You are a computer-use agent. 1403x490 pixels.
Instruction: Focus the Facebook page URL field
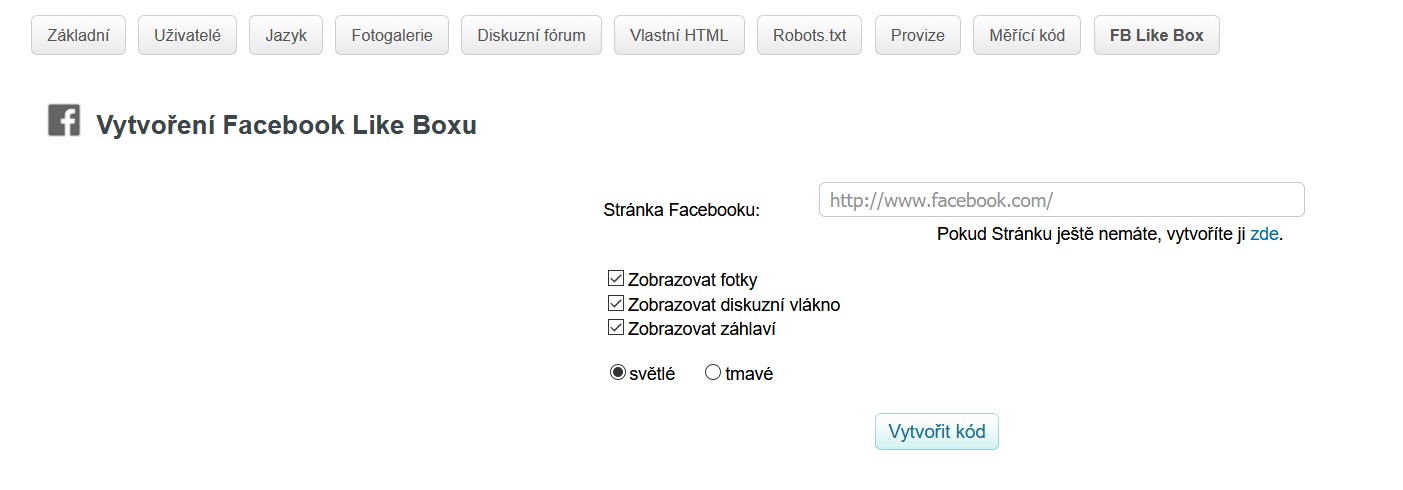(x=1061, y=200)
